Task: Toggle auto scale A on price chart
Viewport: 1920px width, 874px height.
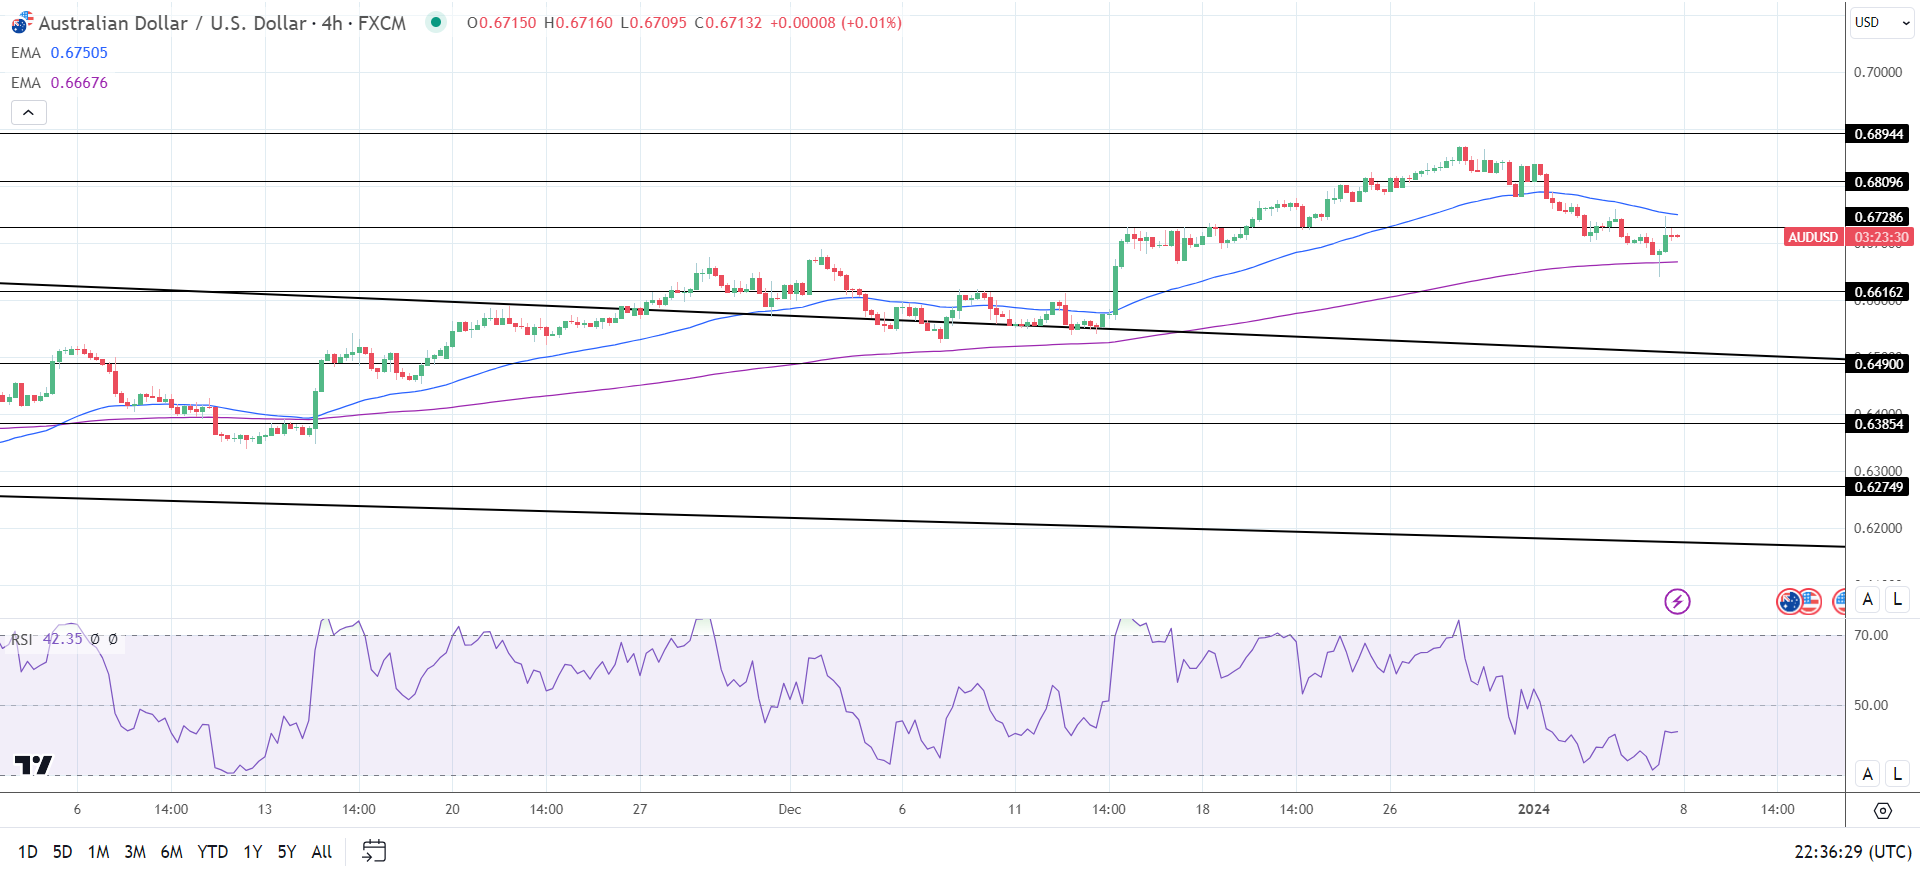Action: 1867,600
